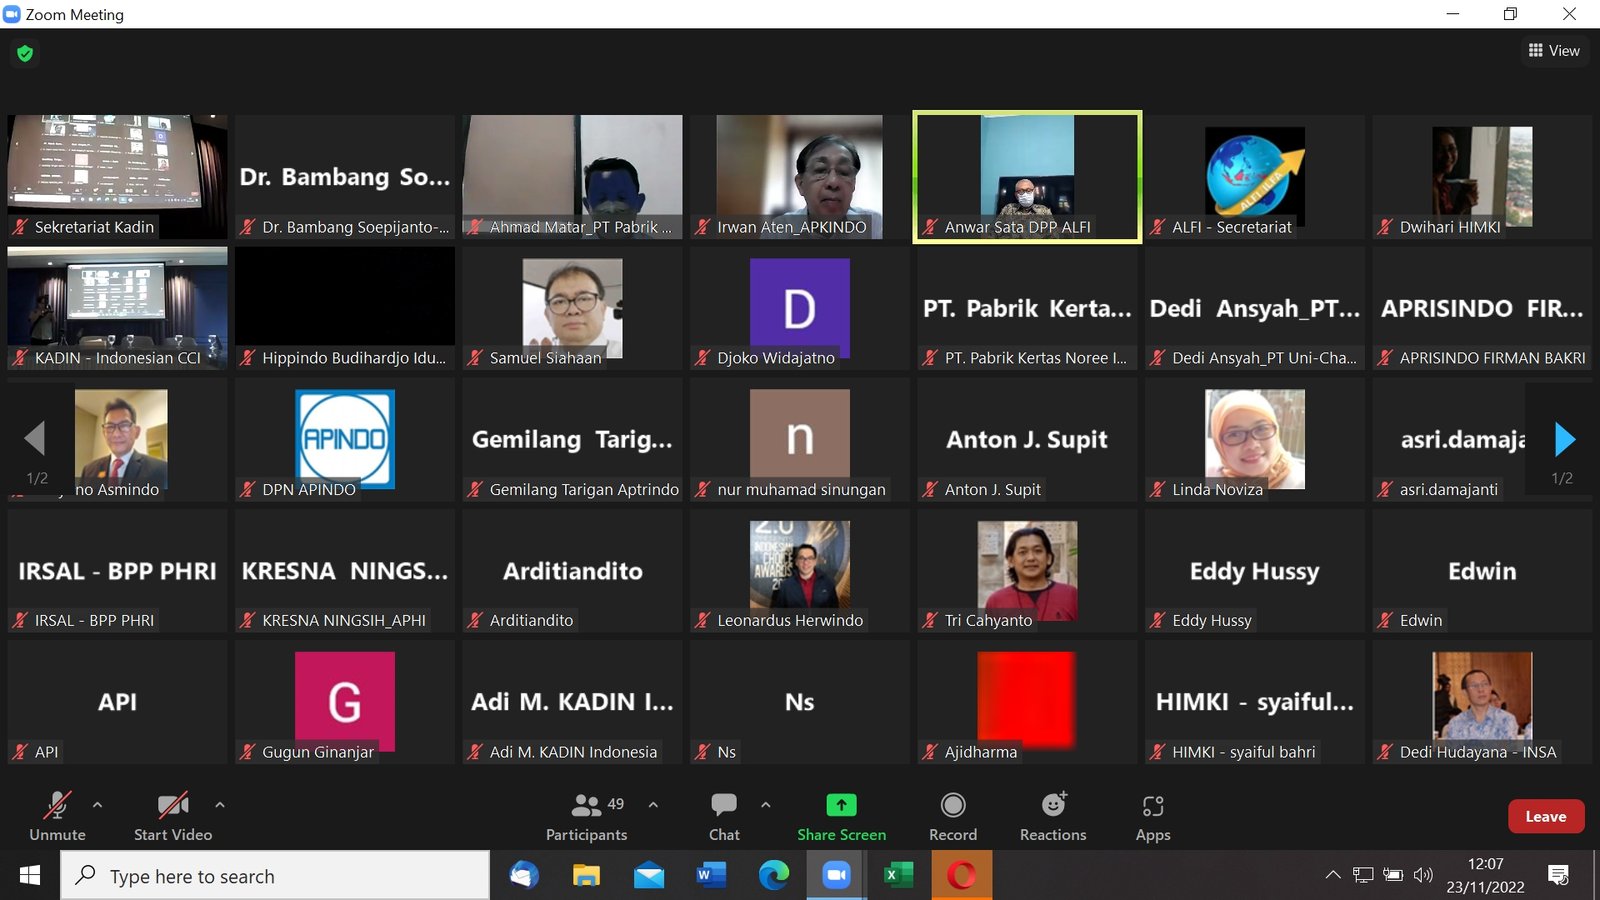The image size is (1600, 900).
Task: Open Thunderbird from the taskbar
Action: pyautogui.click(x=524, y=876)
